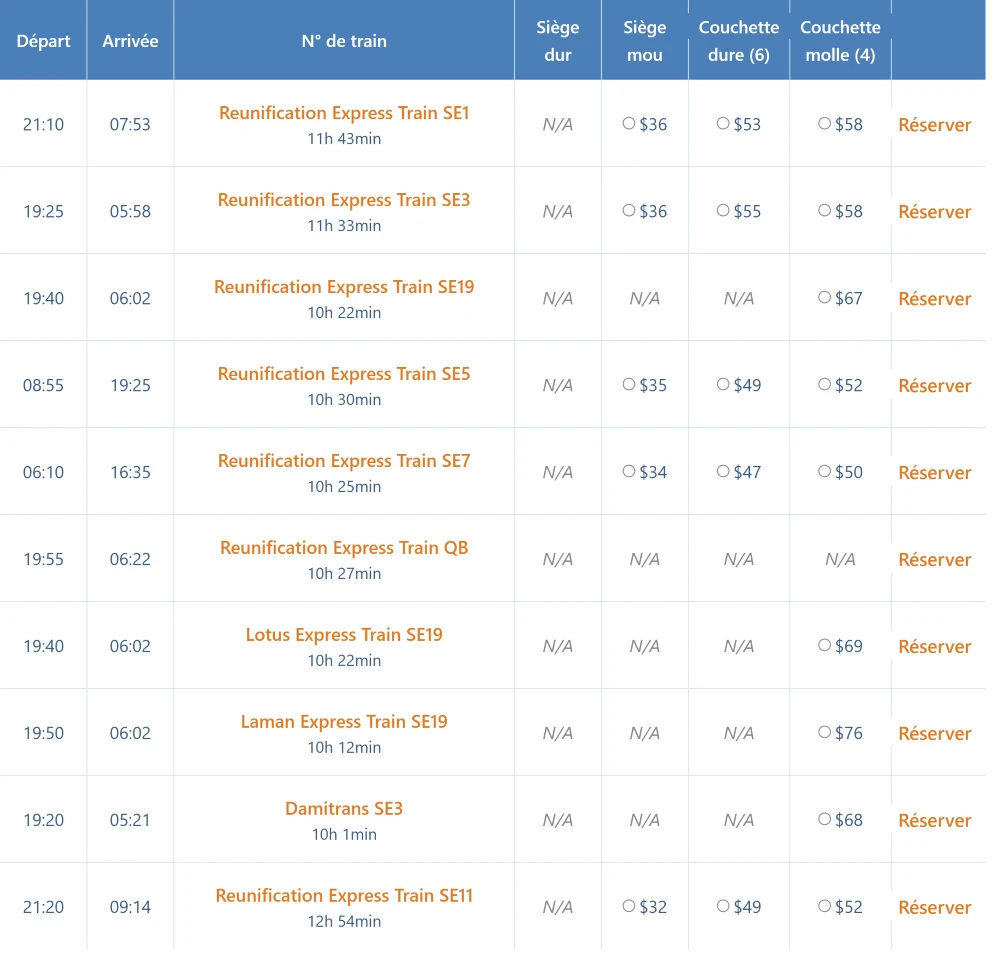Click Réserver for Damitrans SE3

(x=934, y=821)
